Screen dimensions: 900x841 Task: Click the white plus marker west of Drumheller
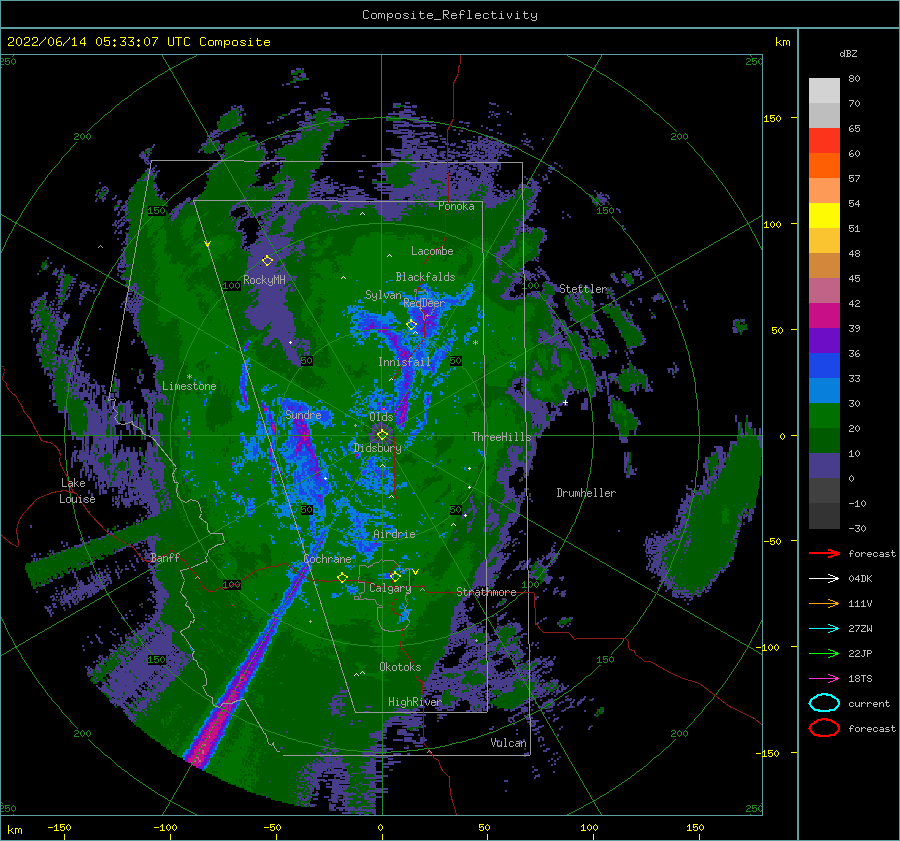[x=565, y=403]
